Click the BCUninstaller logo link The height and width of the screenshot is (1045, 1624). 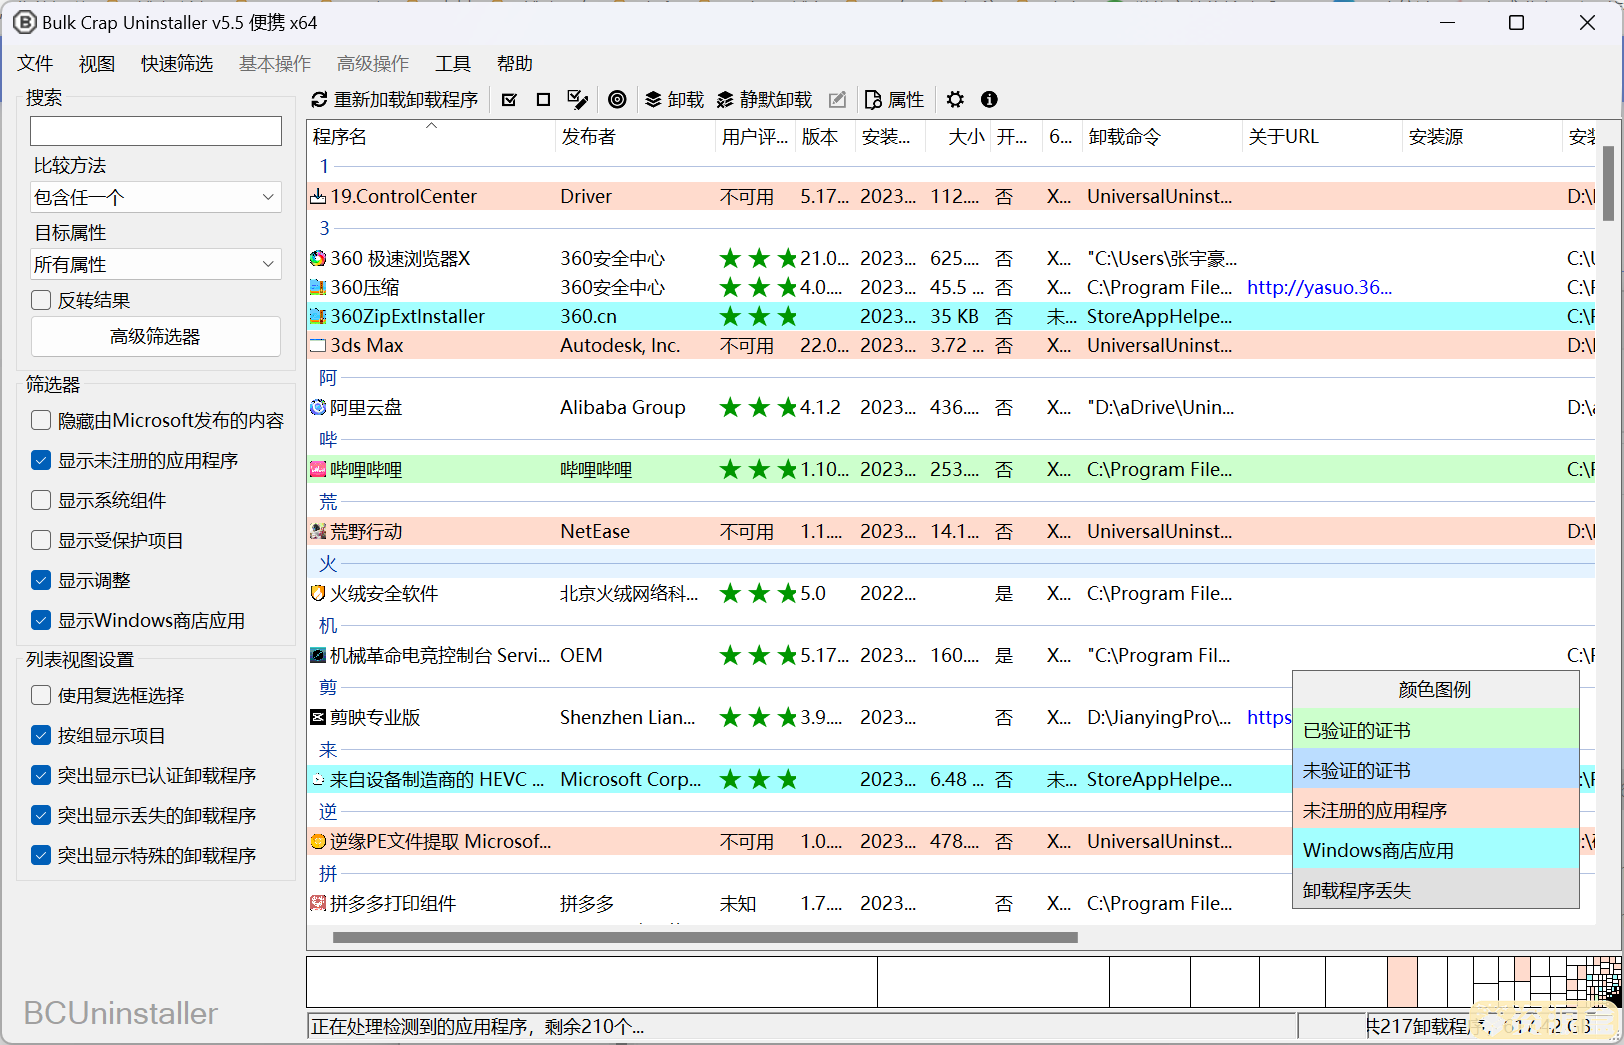(120, 1014)
